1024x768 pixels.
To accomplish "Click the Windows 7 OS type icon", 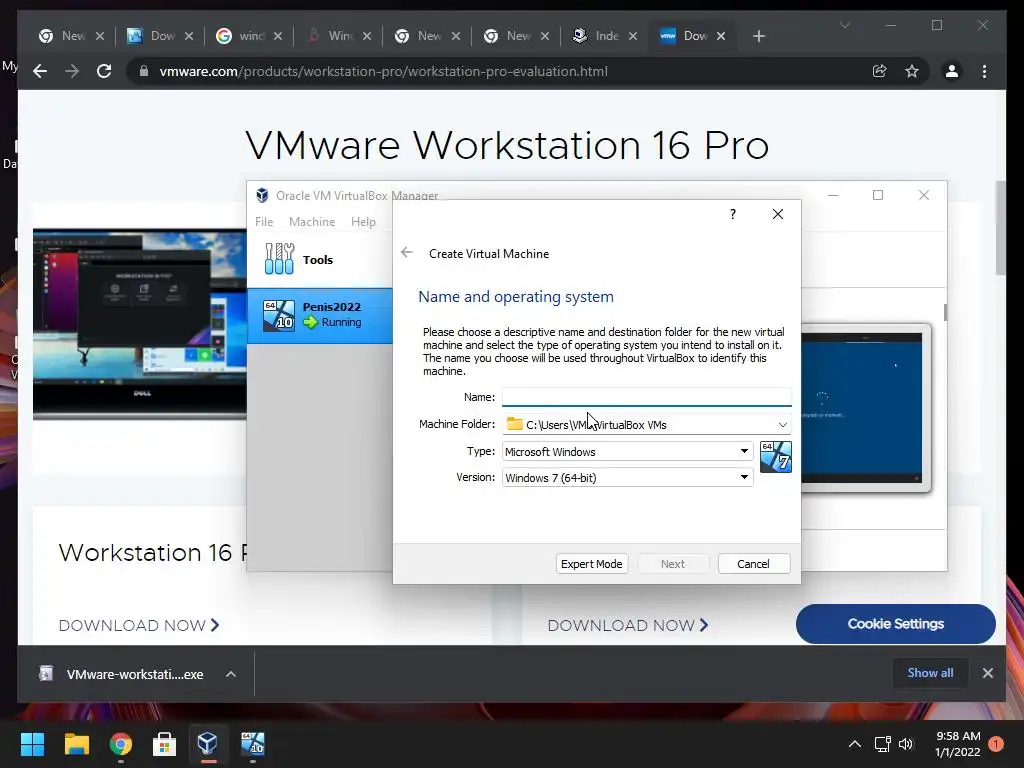I will click(x=776, y=456).
